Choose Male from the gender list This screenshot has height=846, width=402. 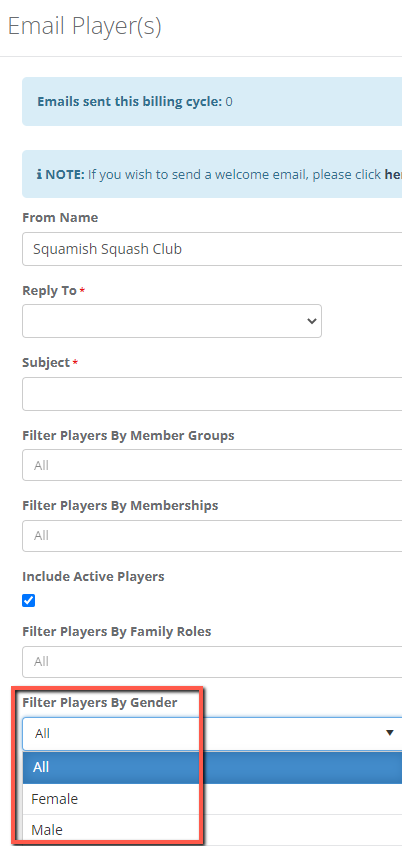point(212,829)
